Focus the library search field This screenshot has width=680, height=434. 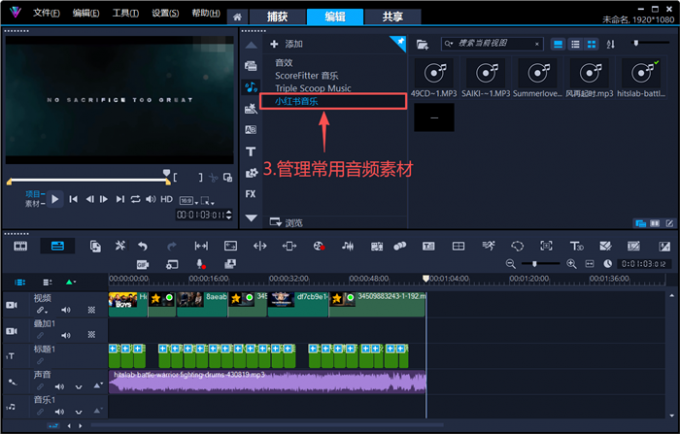pyautogui.click(x=492, y=43)
